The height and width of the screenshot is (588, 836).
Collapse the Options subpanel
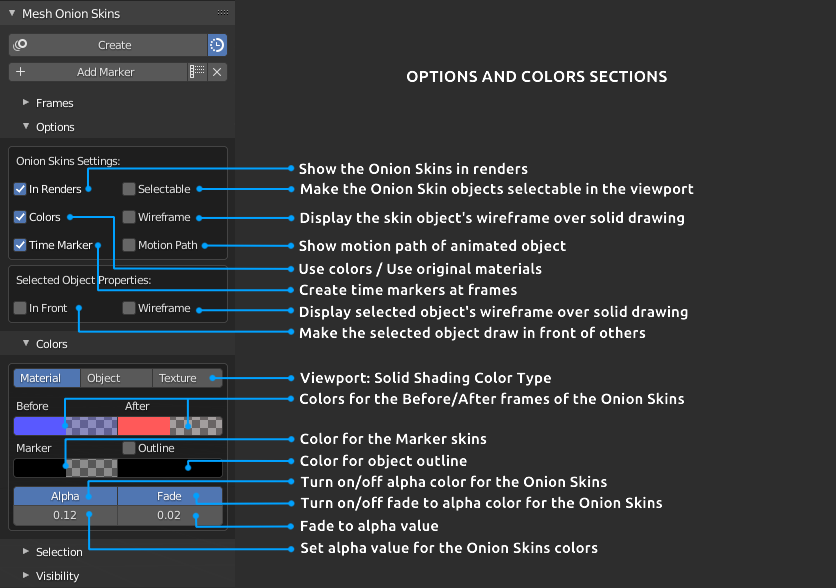pyautogui.click(x=26, y=127)
